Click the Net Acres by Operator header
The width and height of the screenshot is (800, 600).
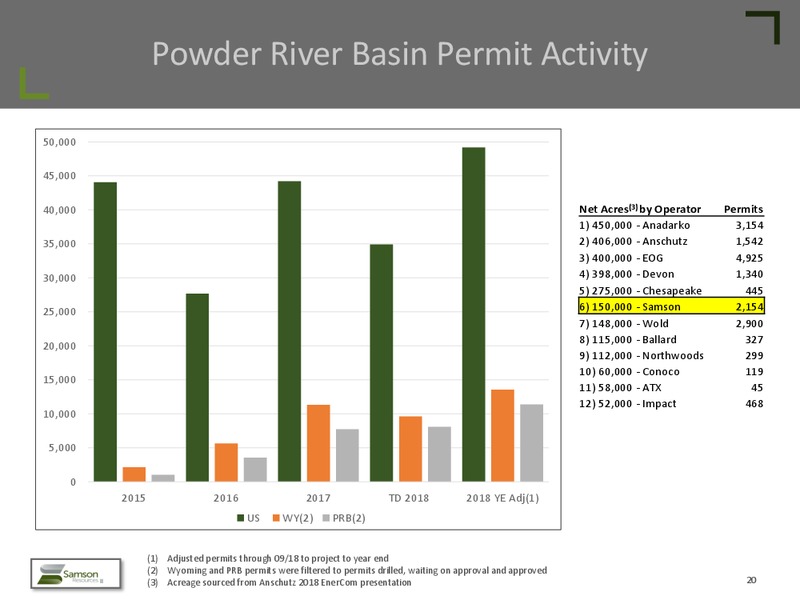tap(640, 209)
